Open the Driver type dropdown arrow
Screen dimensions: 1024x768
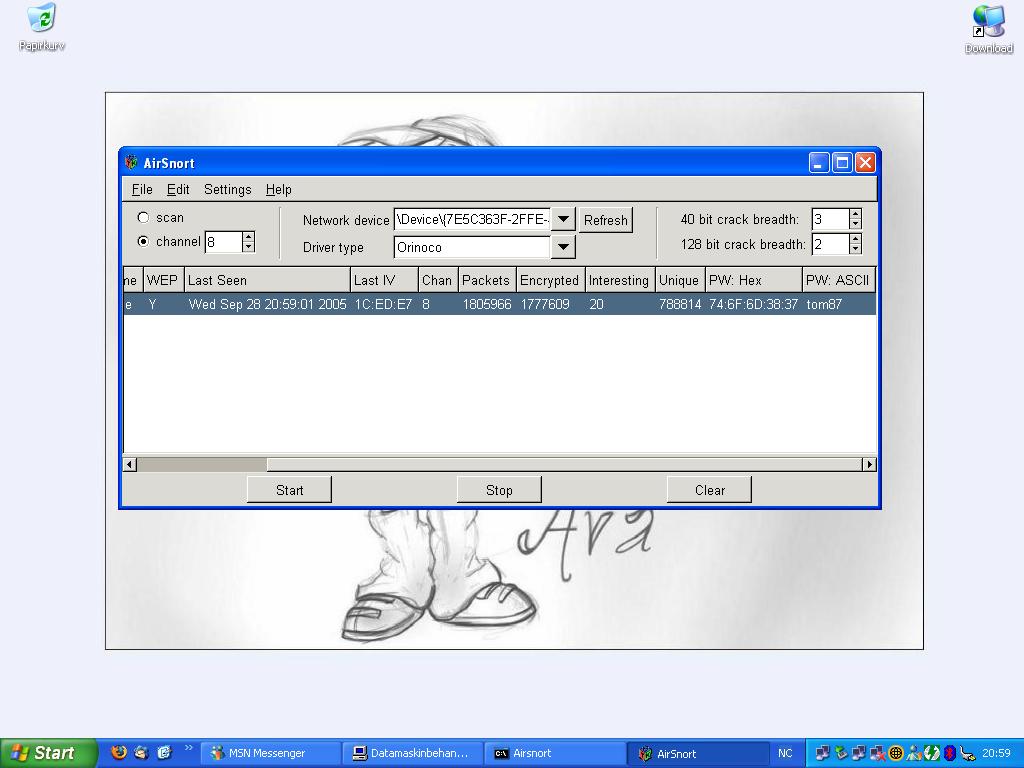pyautogui.click(x=563, y=247)
